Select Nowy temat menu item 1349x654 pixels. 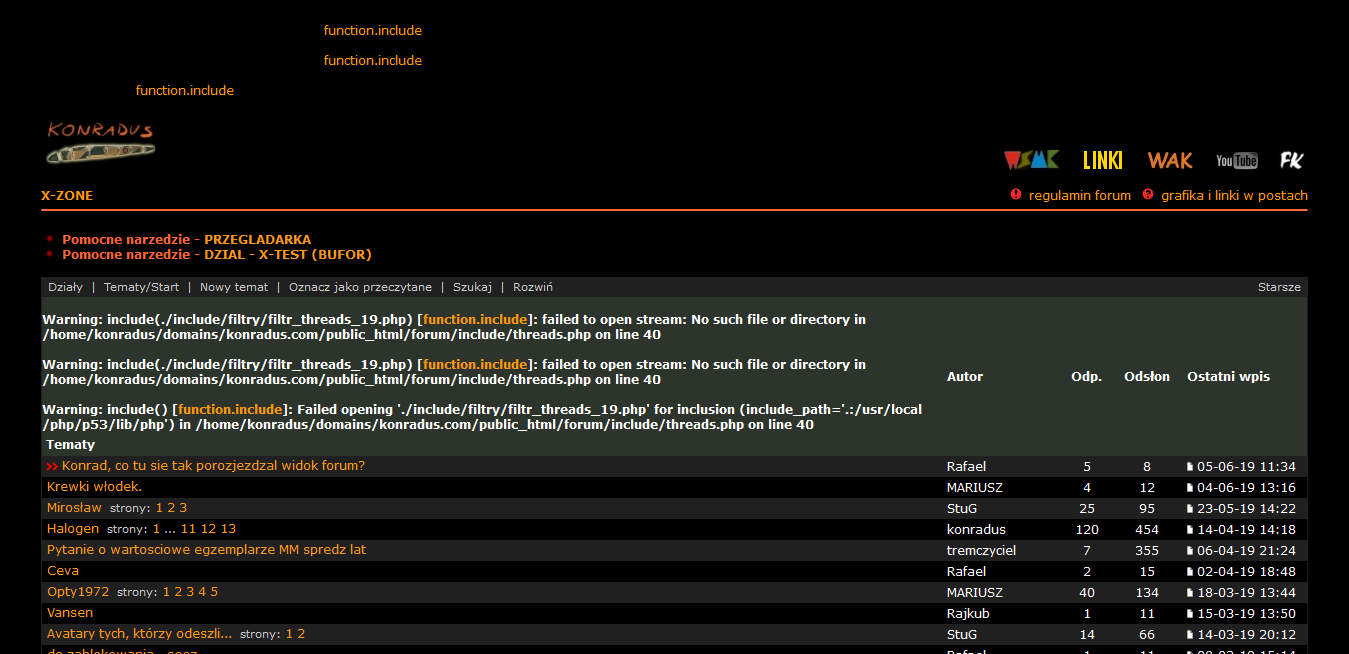[x=234, y=287]
